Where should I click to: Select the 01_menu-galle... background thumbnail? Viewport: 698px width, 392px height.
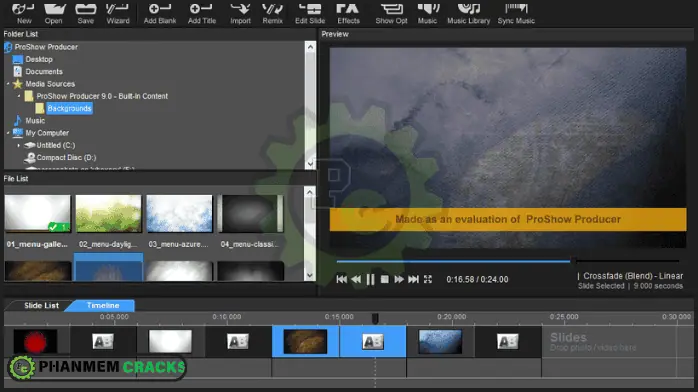tap(38, 214)
